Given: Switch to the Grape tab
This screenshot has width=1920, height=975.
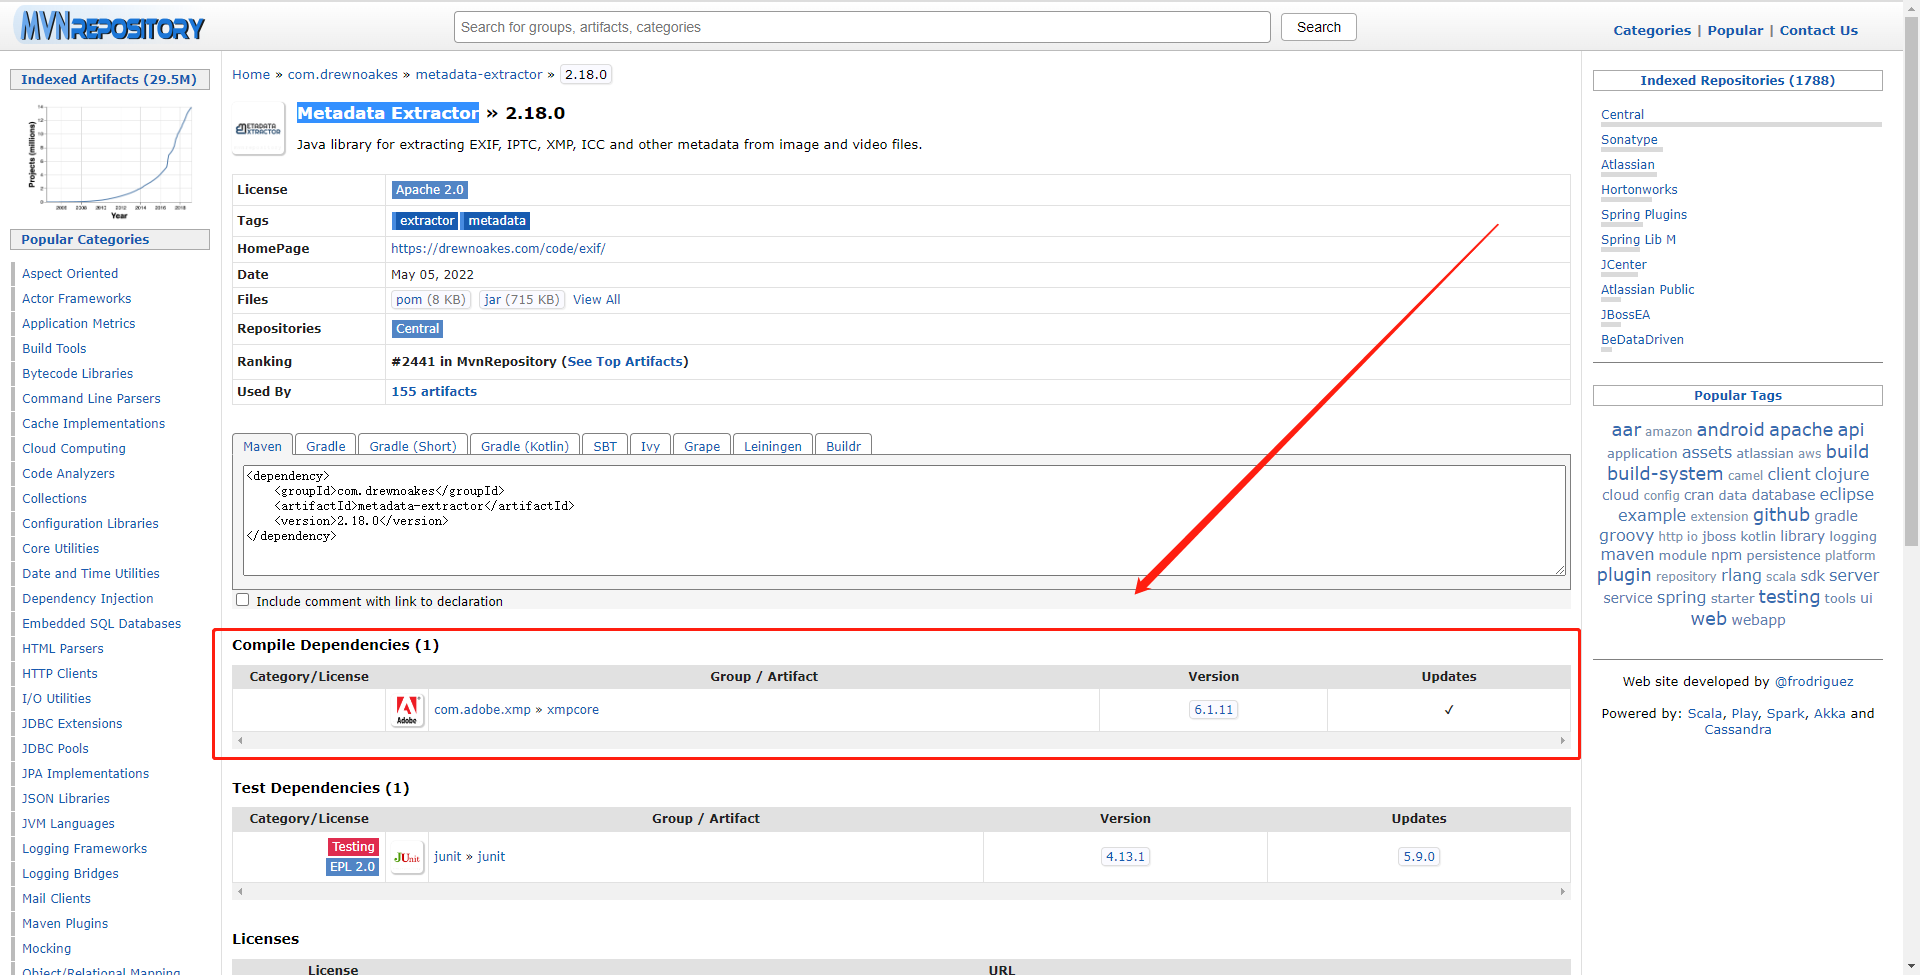Looking at the screenshot, I should 702,446.
